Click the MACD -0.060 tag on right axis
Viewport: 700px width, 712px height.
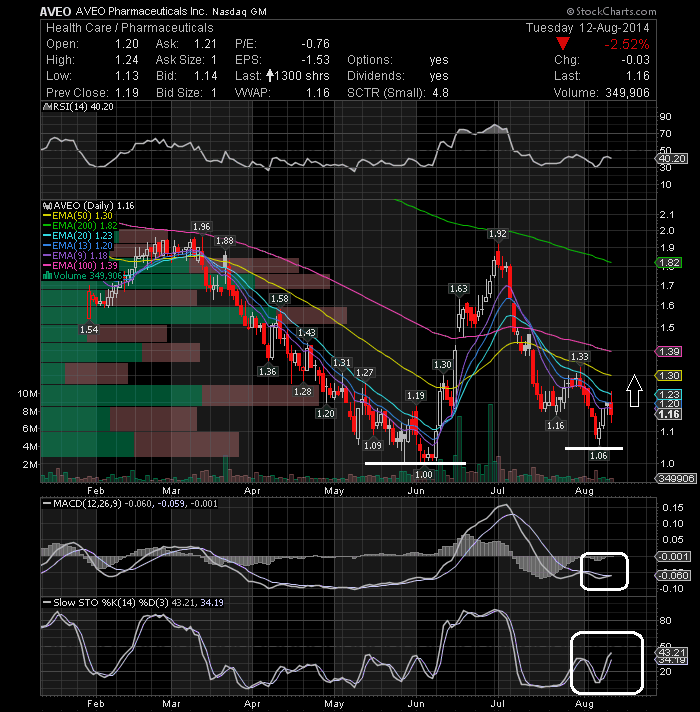click(675, 575)
